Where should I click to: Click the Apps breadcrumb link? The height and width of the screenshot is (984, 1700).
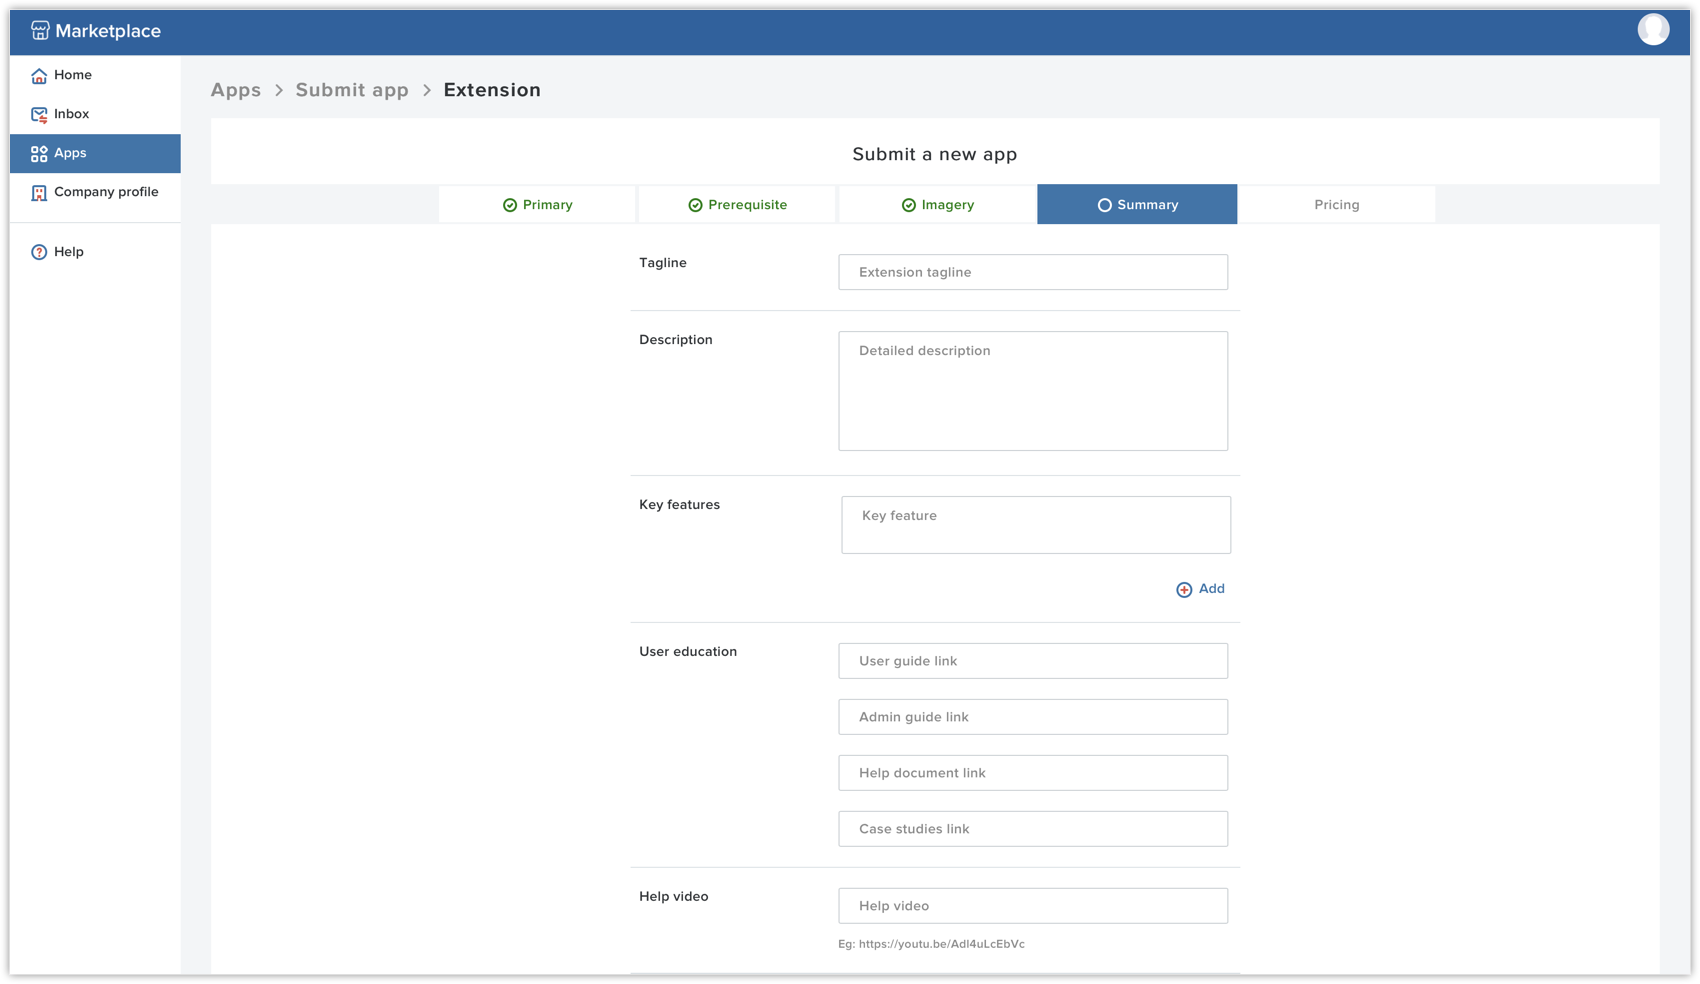(x=236, y=90)
